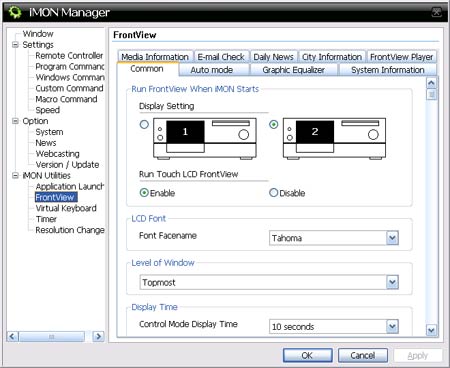Click the tree pane scroll right arrow

coord(98,336)
